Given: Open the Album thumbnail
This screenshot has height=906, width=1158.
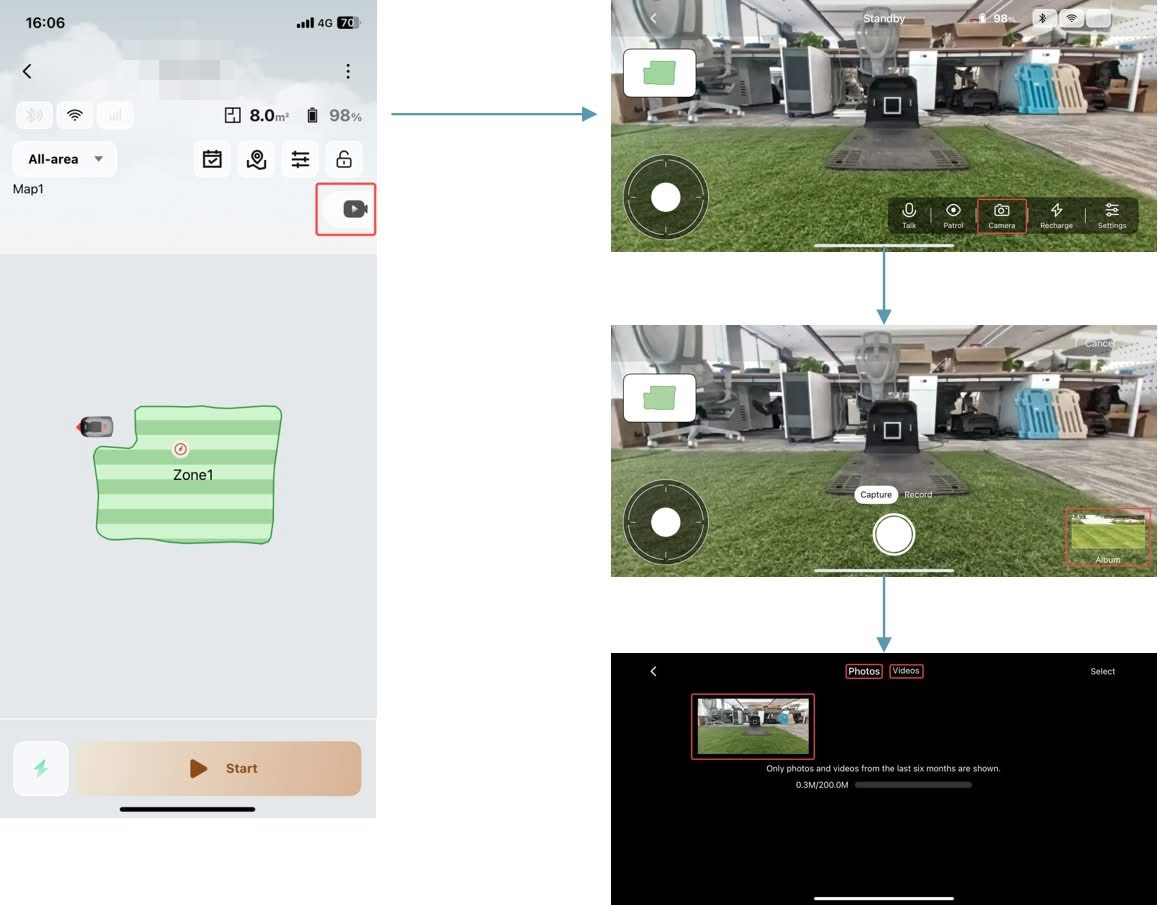Looking at the screenshot, I should pos(1108,536).
